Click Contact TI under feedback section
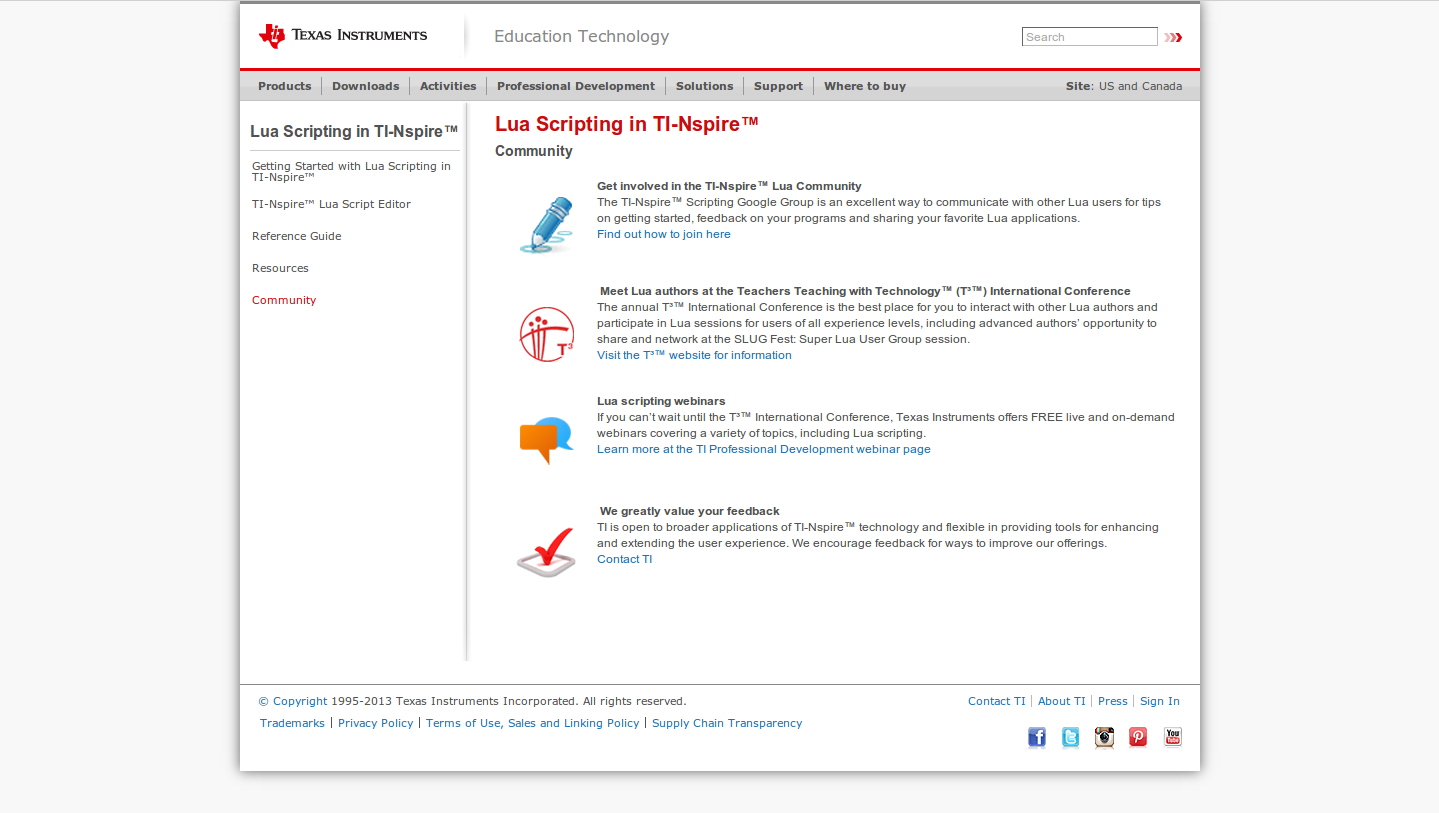The width and height of the screenshot is (1439, 813). coord(624,559)
